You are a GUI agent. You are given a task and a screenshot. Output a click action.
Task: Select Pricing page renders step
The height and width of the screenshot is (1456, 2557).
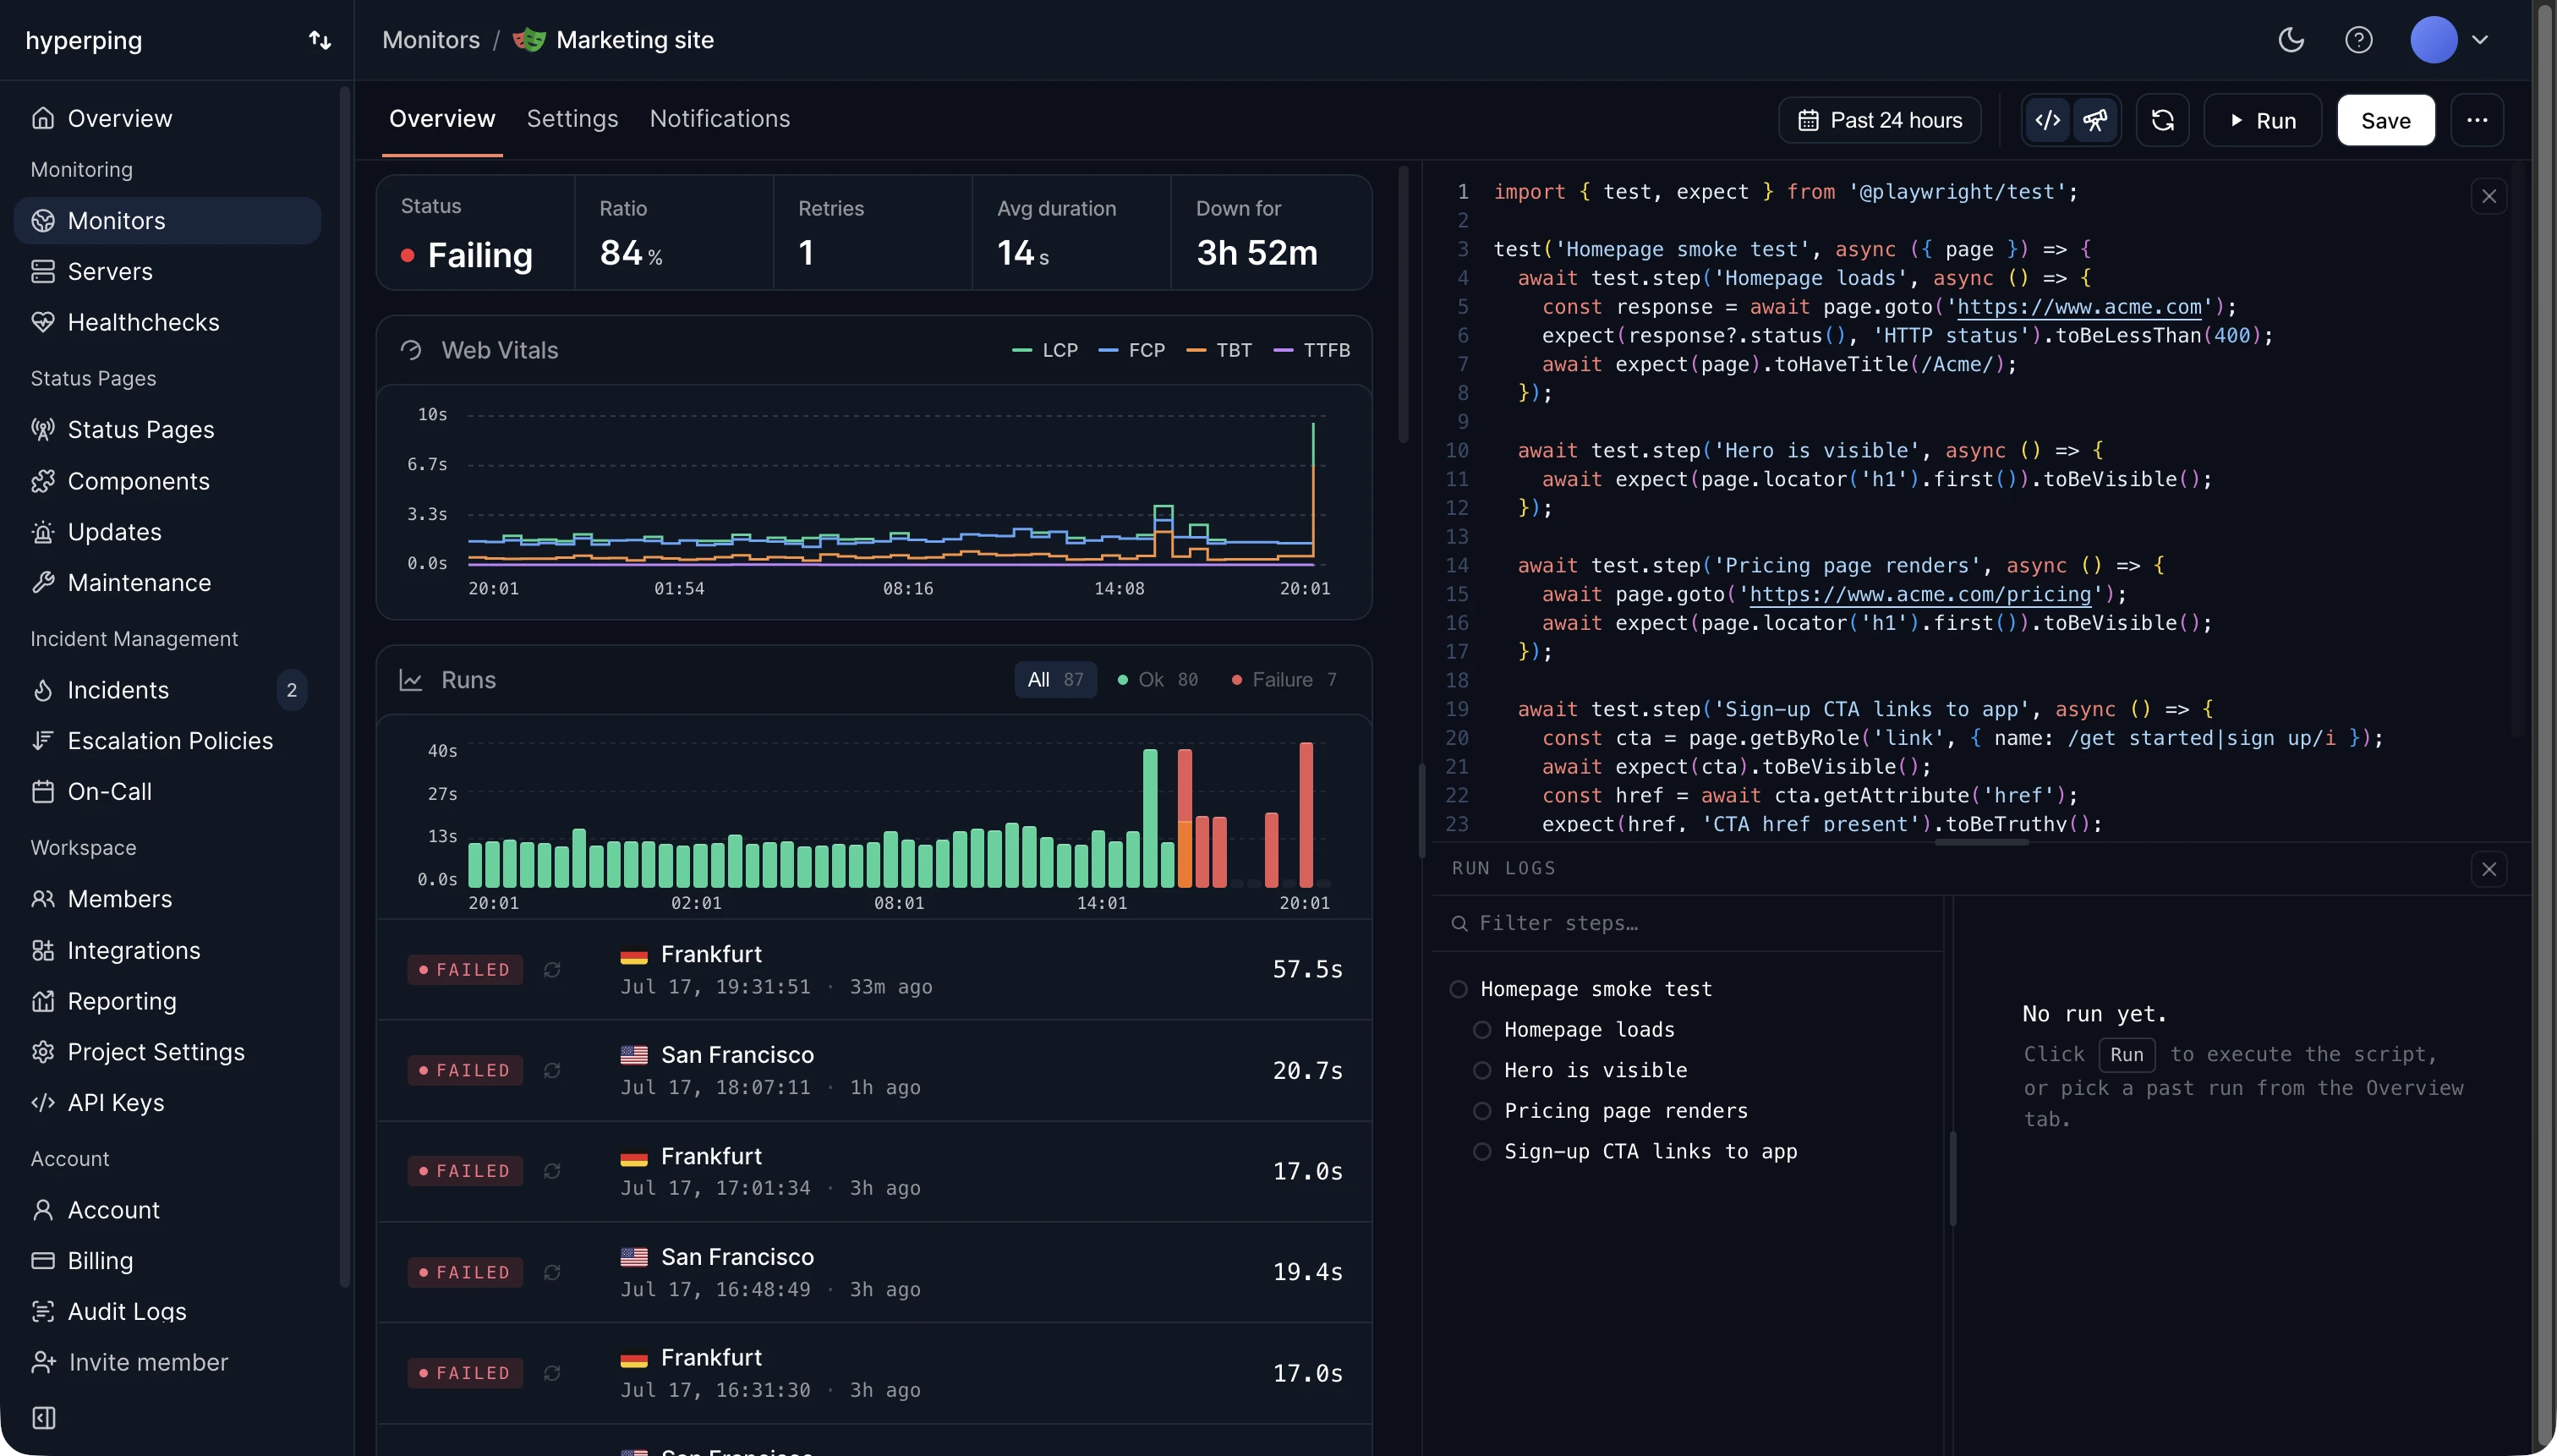click(x=1611, y=1111)
